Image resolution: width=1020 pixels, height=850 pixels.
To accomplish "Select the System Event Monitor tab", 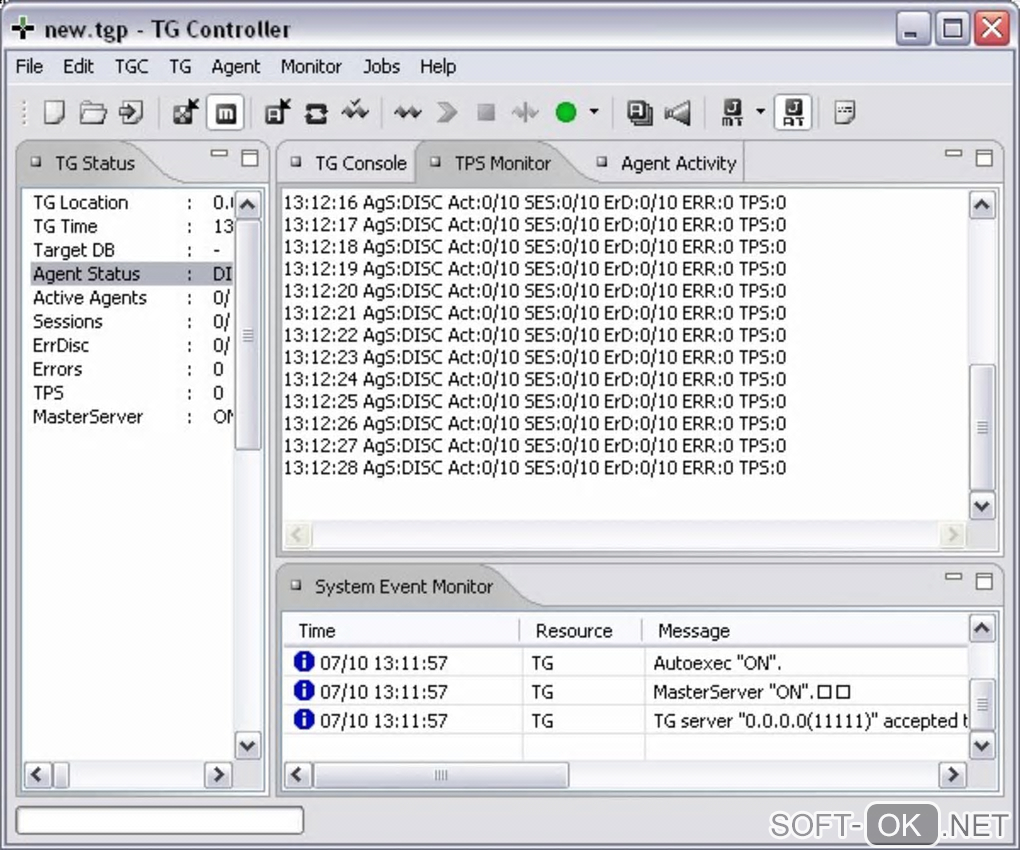I will pyautogui.click(x=394, y=587).
